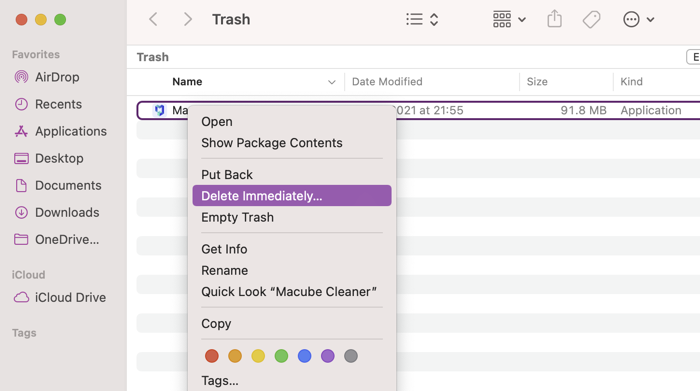The image size is (700, 391).
Task: Toggle the Name sort order chevron
Action: [331, 82]
